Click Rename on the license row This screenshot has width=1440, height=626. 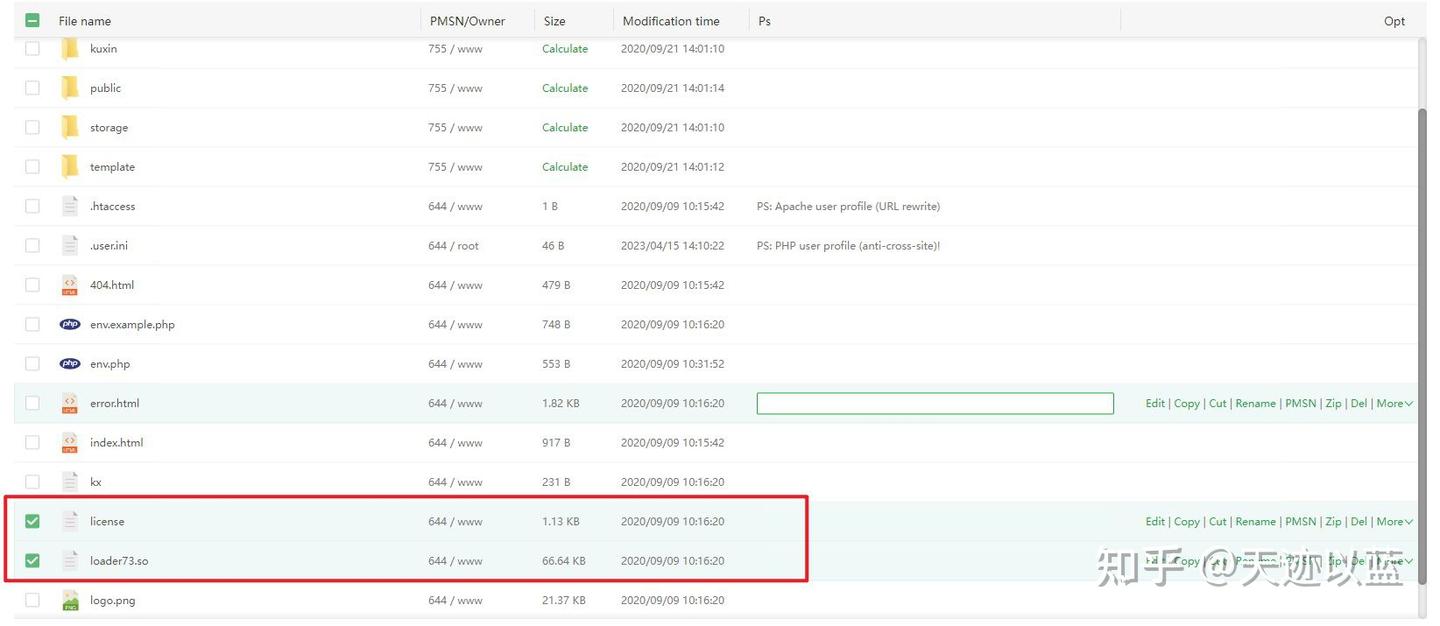[x=1254, y=520]
